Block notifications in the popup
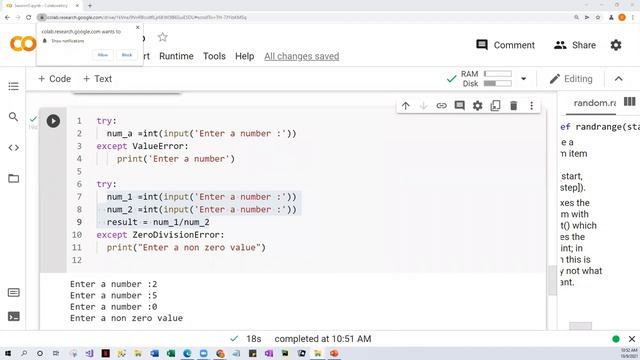 [127, 55]
